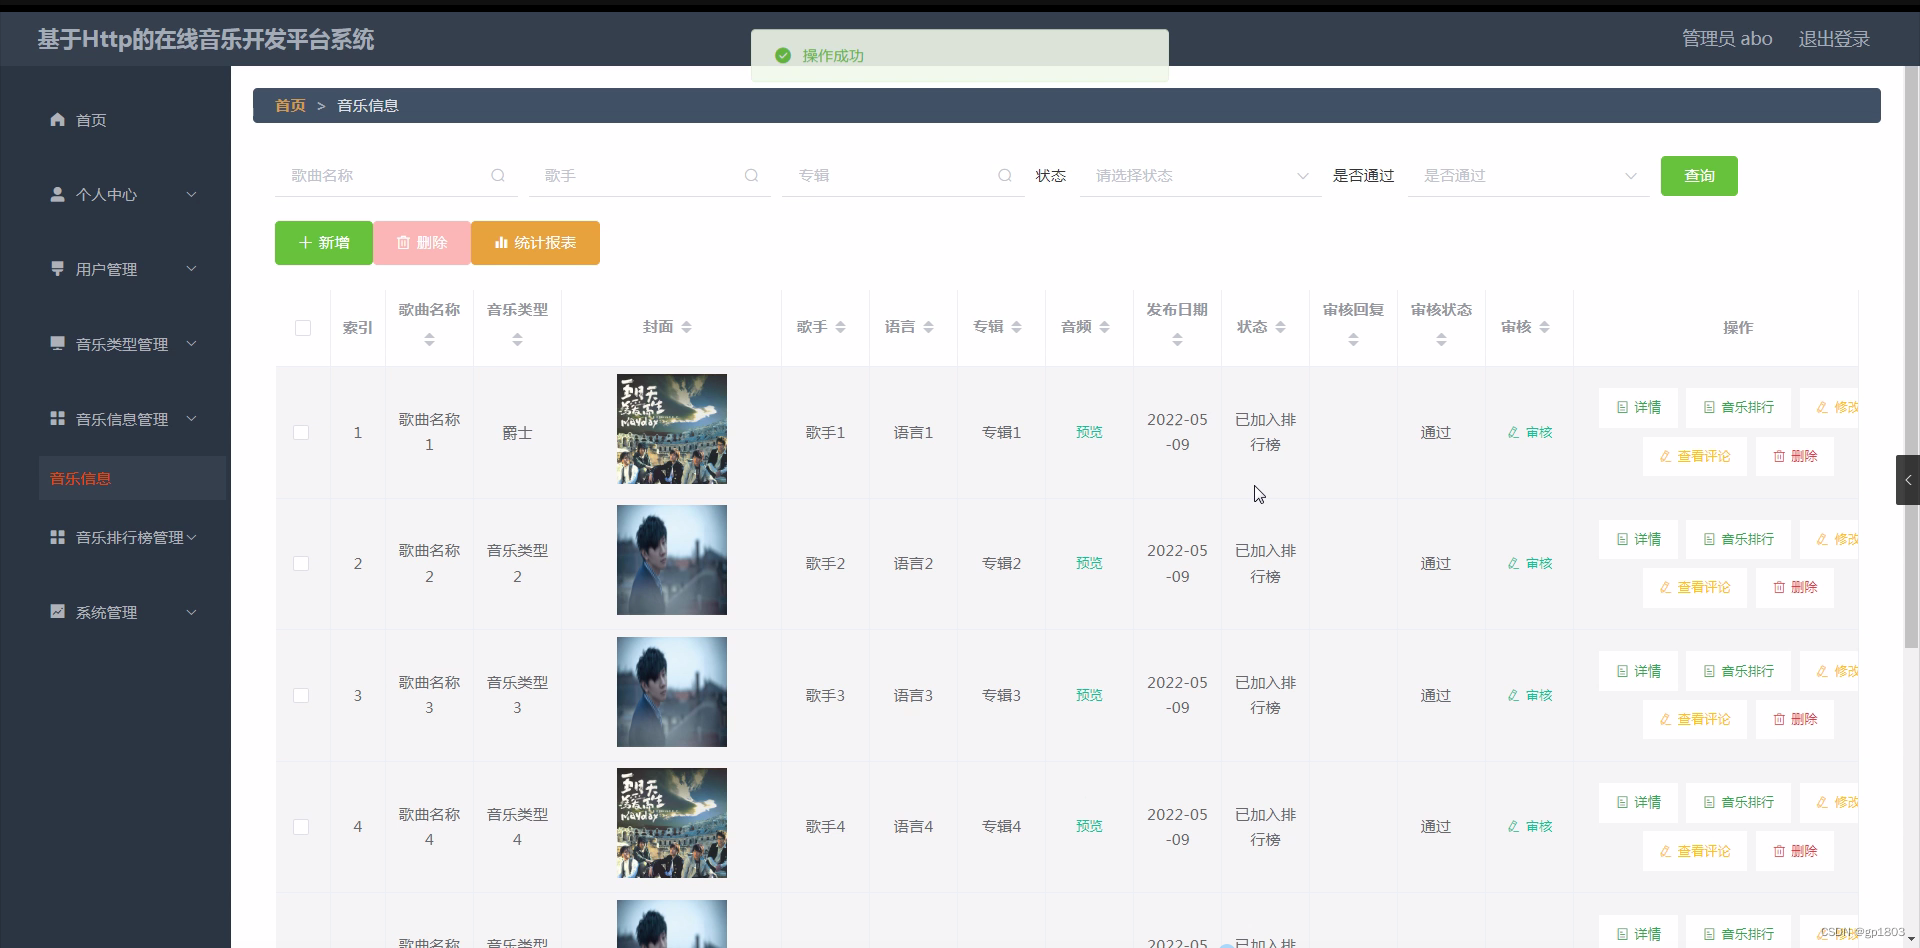The width and height of the screenshot is (1920, 948).
Task: Sort by 审核回复 column arrows
Action: click(x=1353, y=340)
